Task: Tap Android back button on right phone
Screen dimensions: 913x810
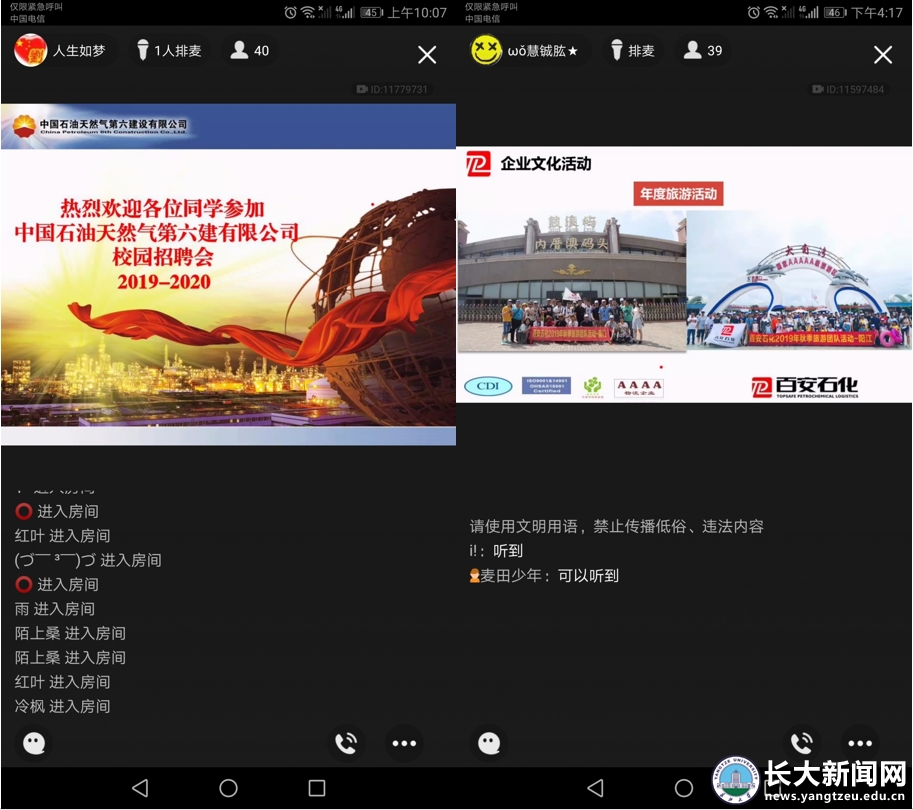Action: 595,788
